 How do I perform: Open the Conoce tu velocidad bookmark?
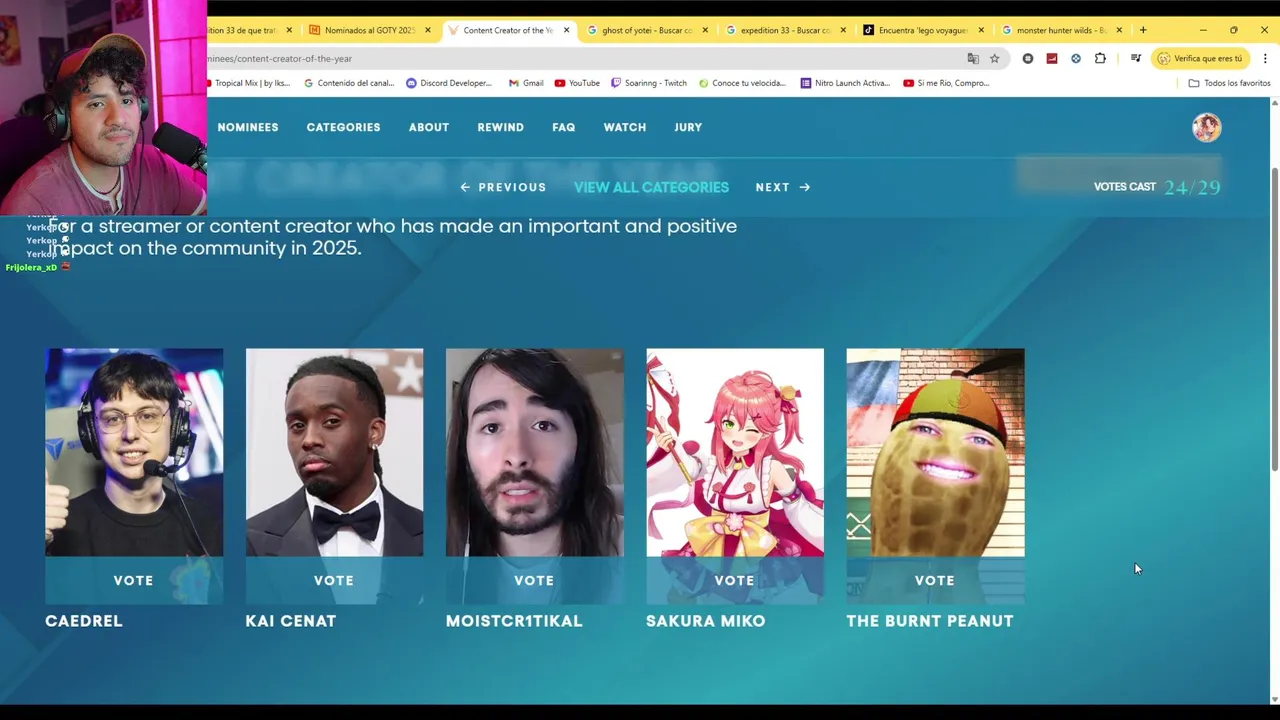tap(743, 83)
